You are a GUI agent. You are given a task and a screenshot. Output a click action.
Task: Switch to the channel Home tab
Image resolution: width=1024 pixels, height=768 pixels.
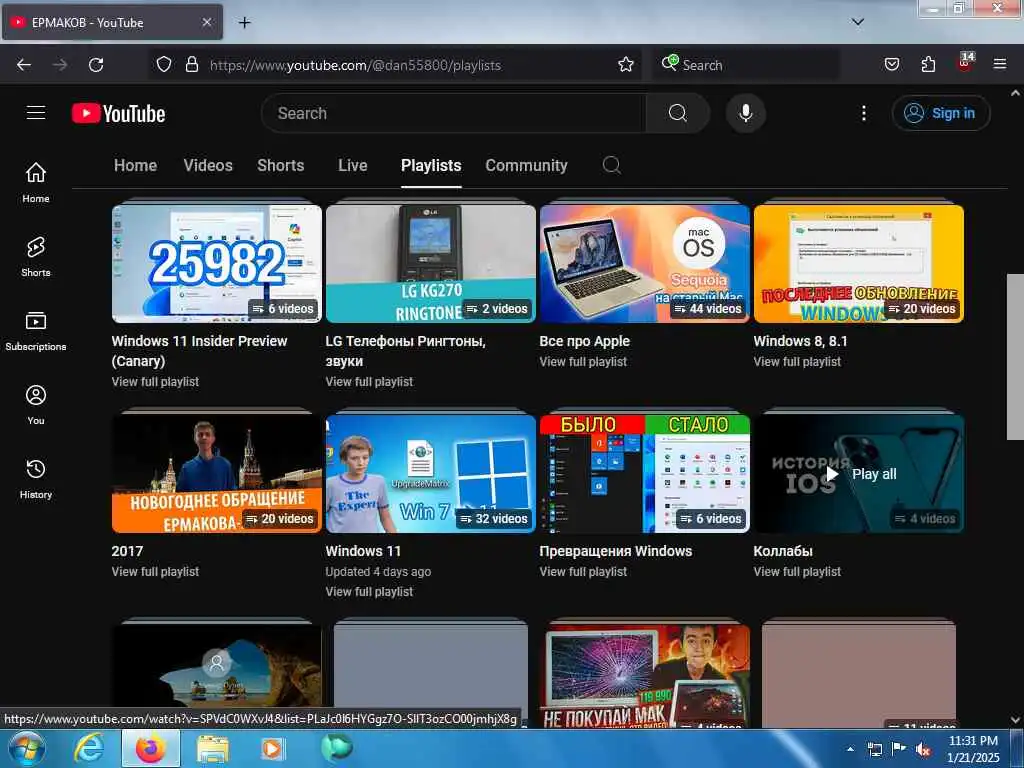click(x=135, y=165)
